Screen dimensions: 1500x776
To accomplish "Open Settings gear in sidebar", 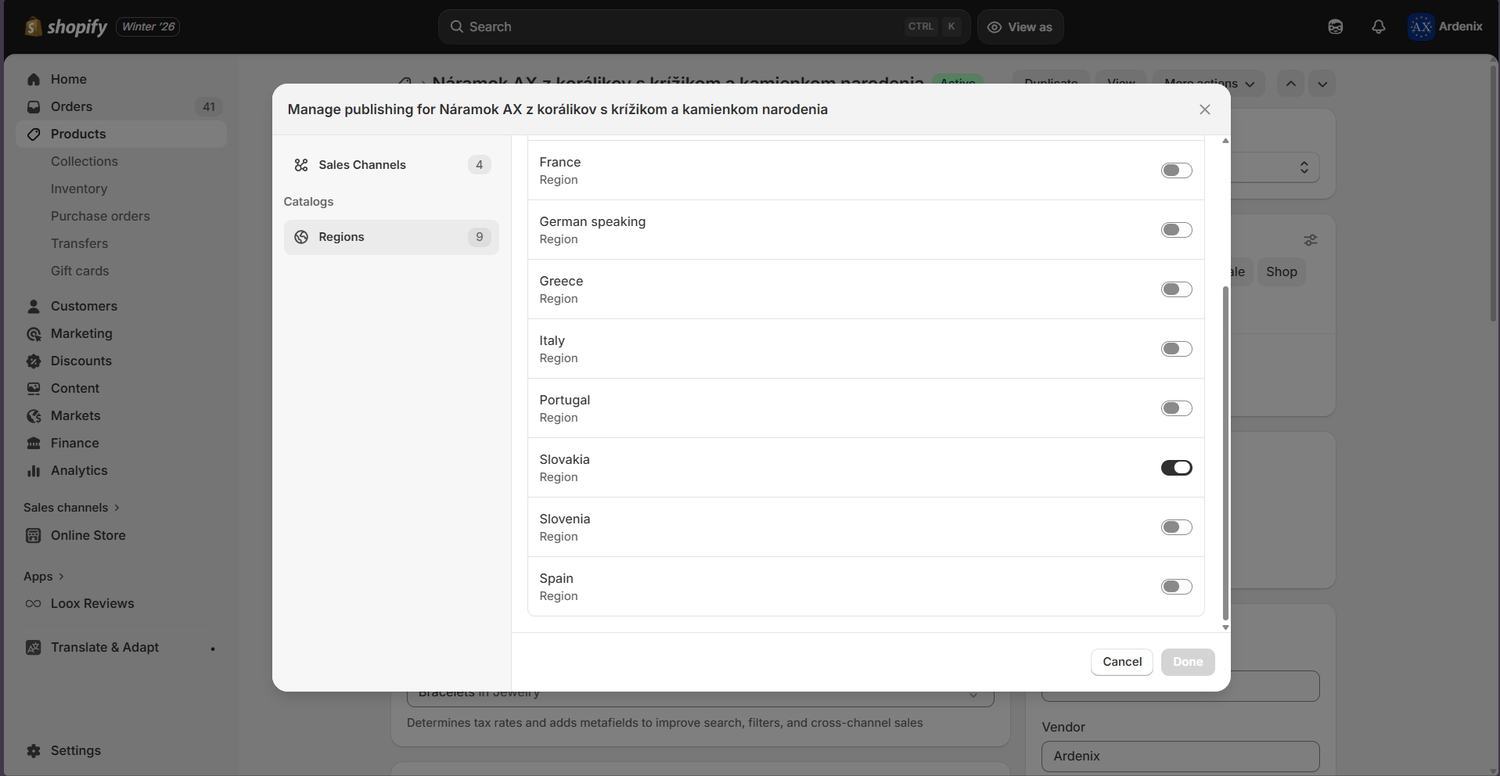I will click(x=34, y=750).
